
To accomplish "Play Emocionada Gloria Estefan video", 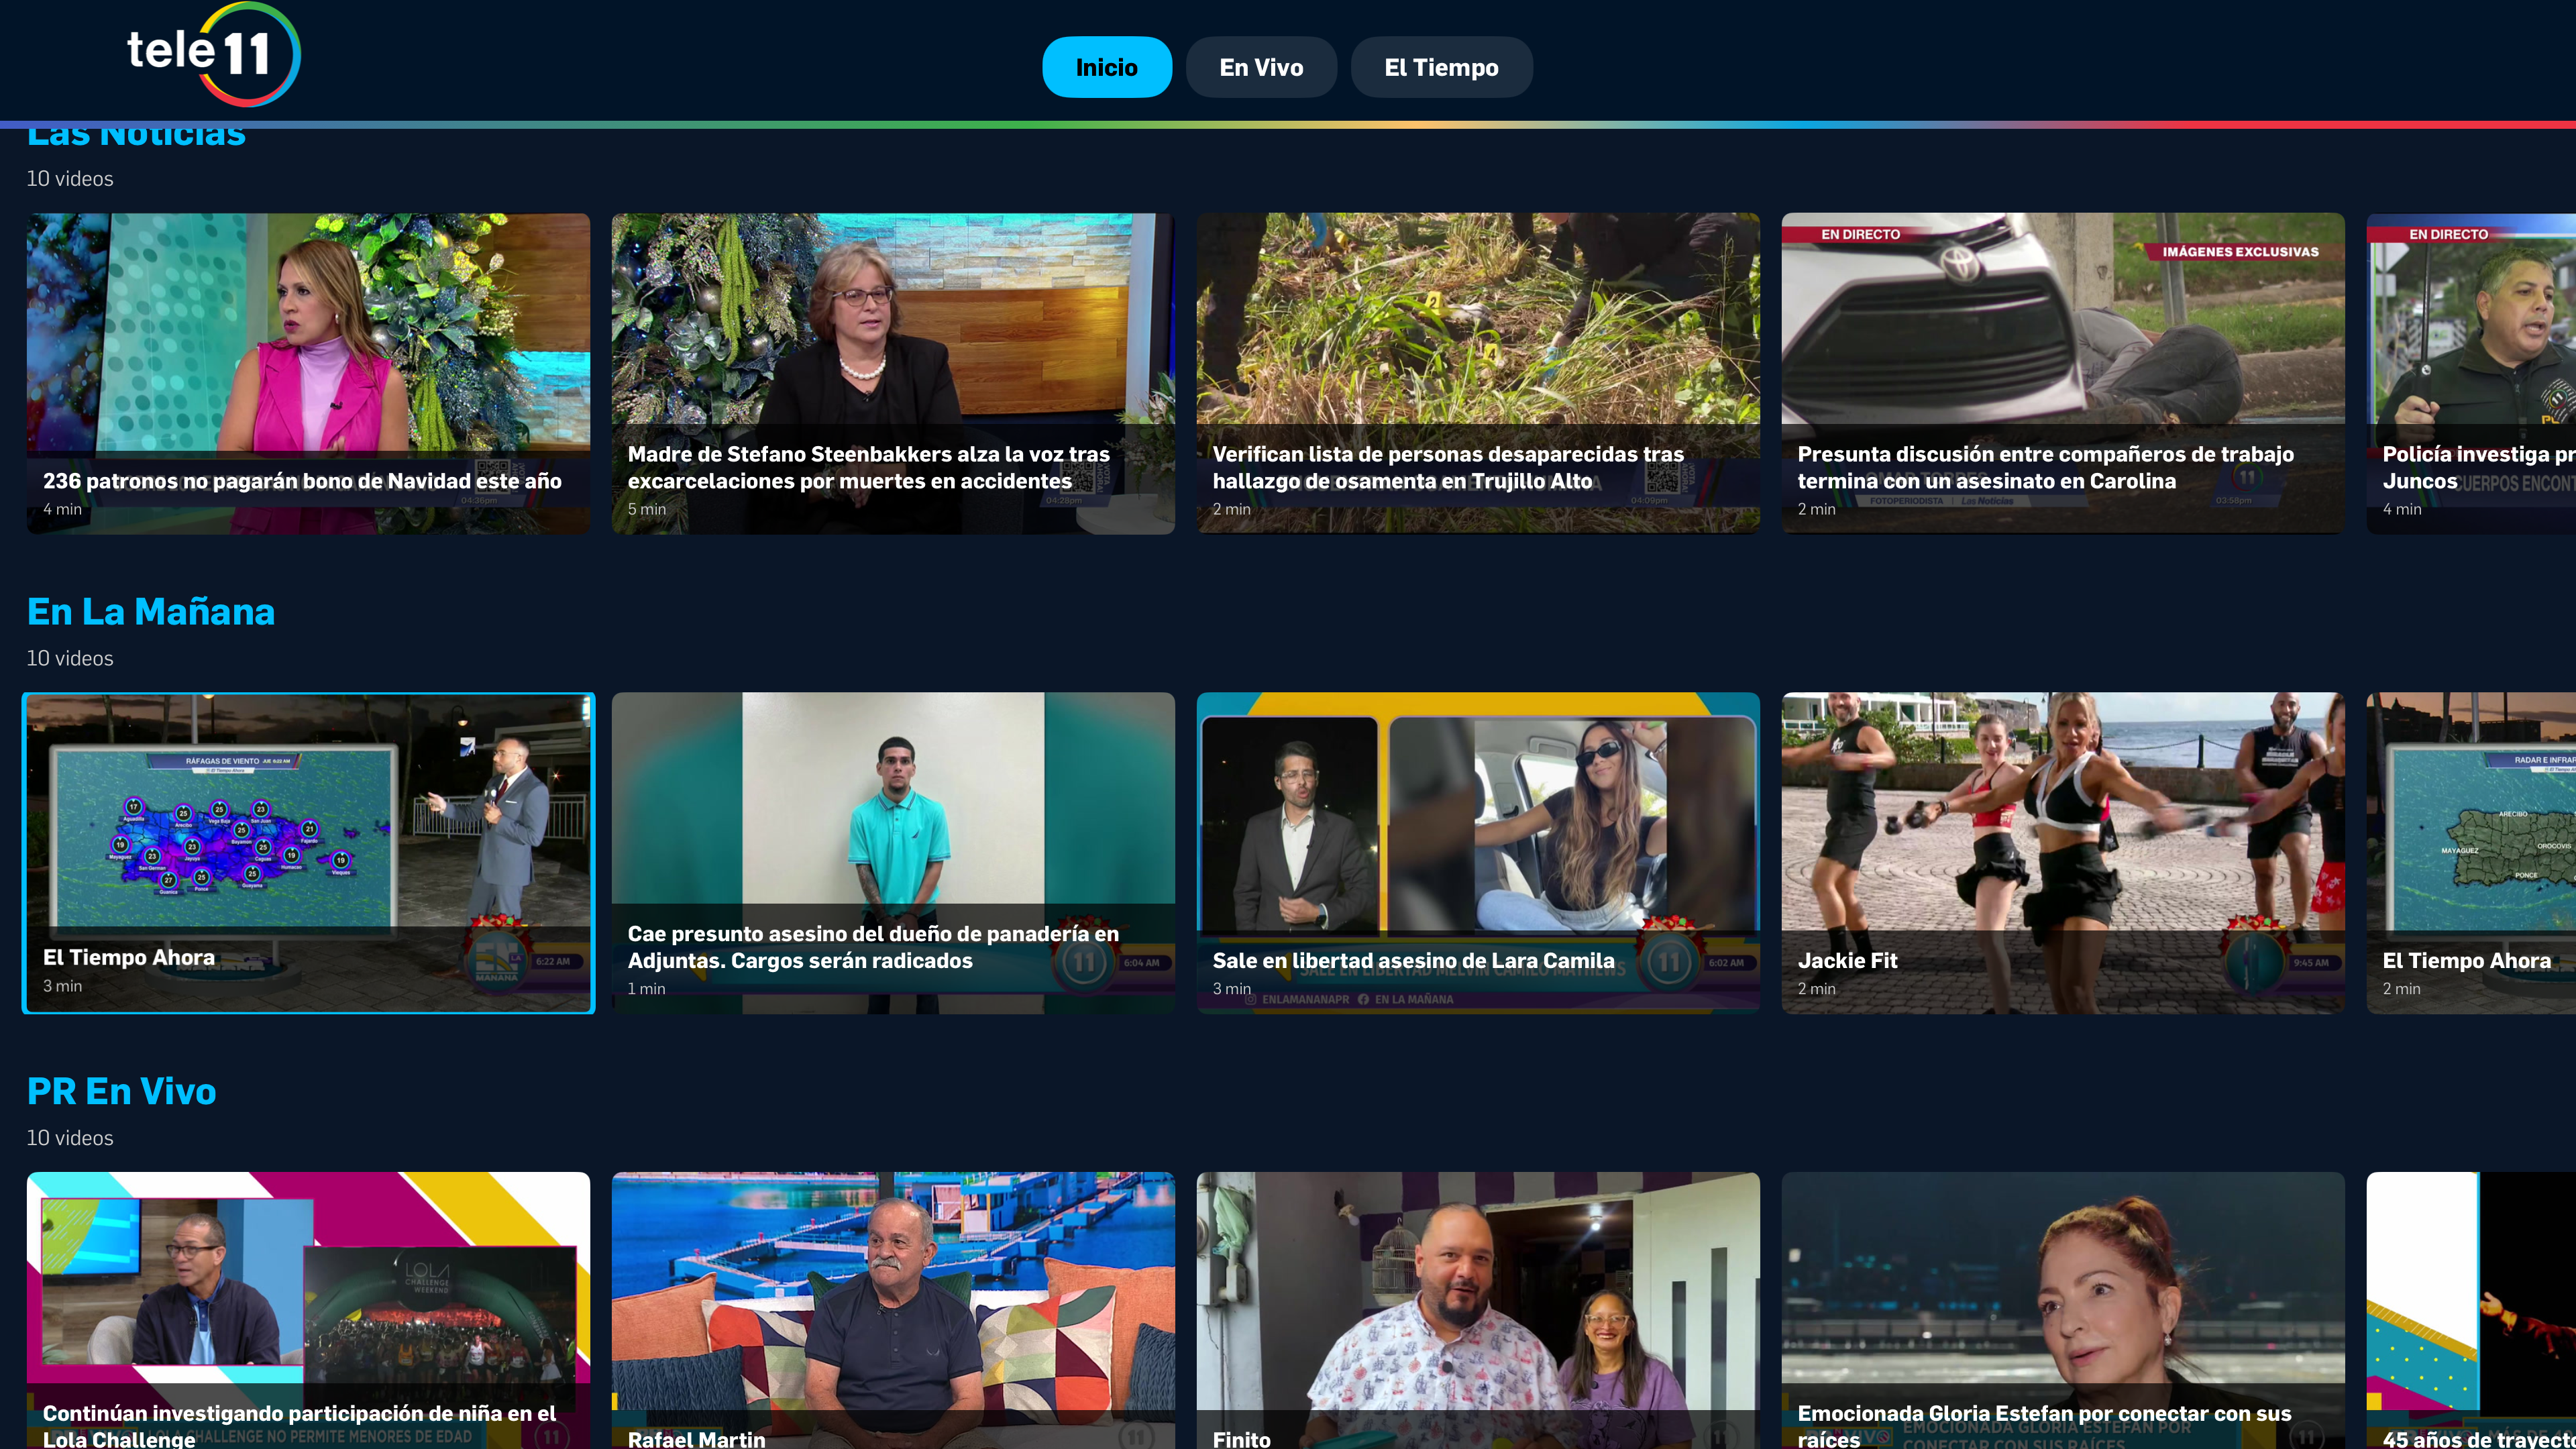I will (x=2063, y=1310).
